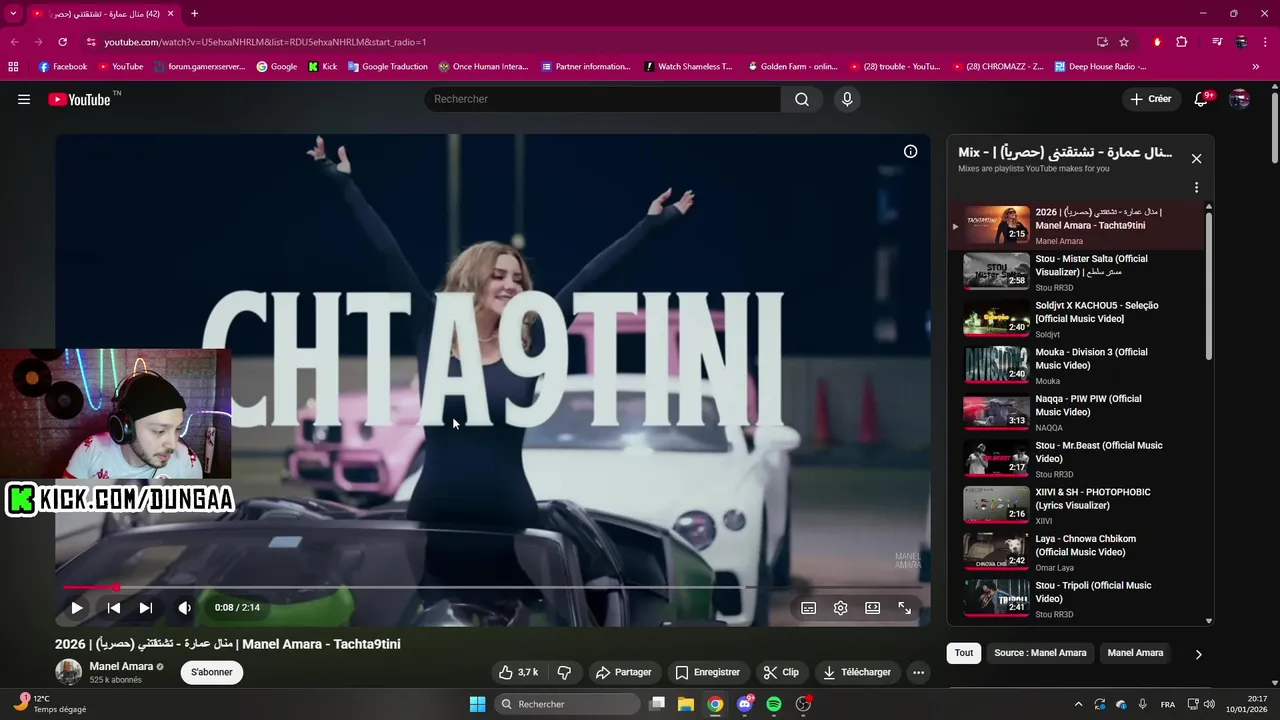Toggle subtitles on the player

(809, 608)
